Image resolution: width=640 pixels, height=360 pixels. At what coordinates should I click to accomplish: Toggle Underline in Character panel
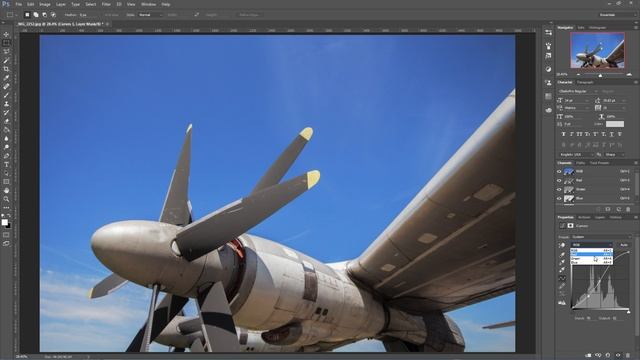611,134
